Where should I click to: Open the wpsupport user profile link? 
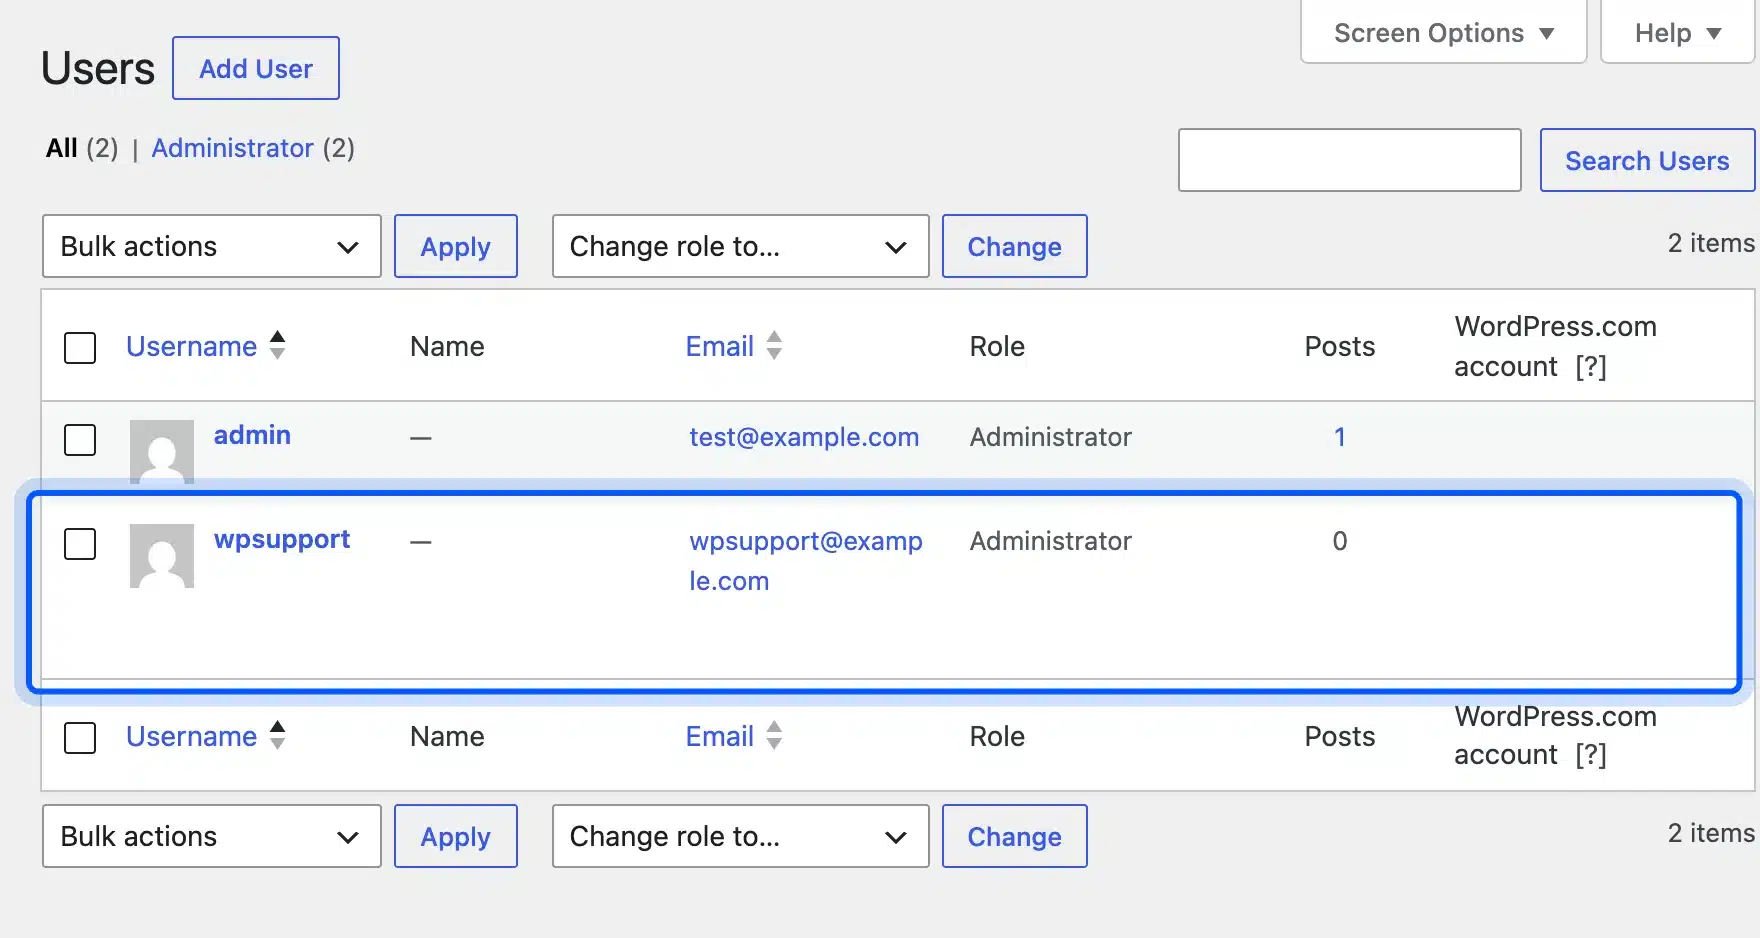coord(282,539)
